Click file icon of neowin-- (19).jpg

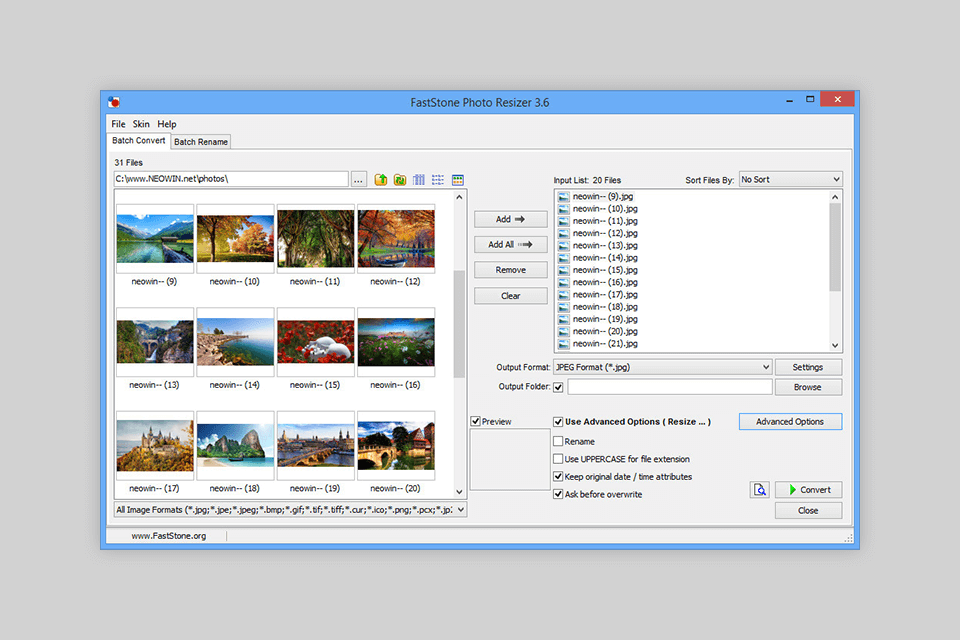click(x=563, y=319)
